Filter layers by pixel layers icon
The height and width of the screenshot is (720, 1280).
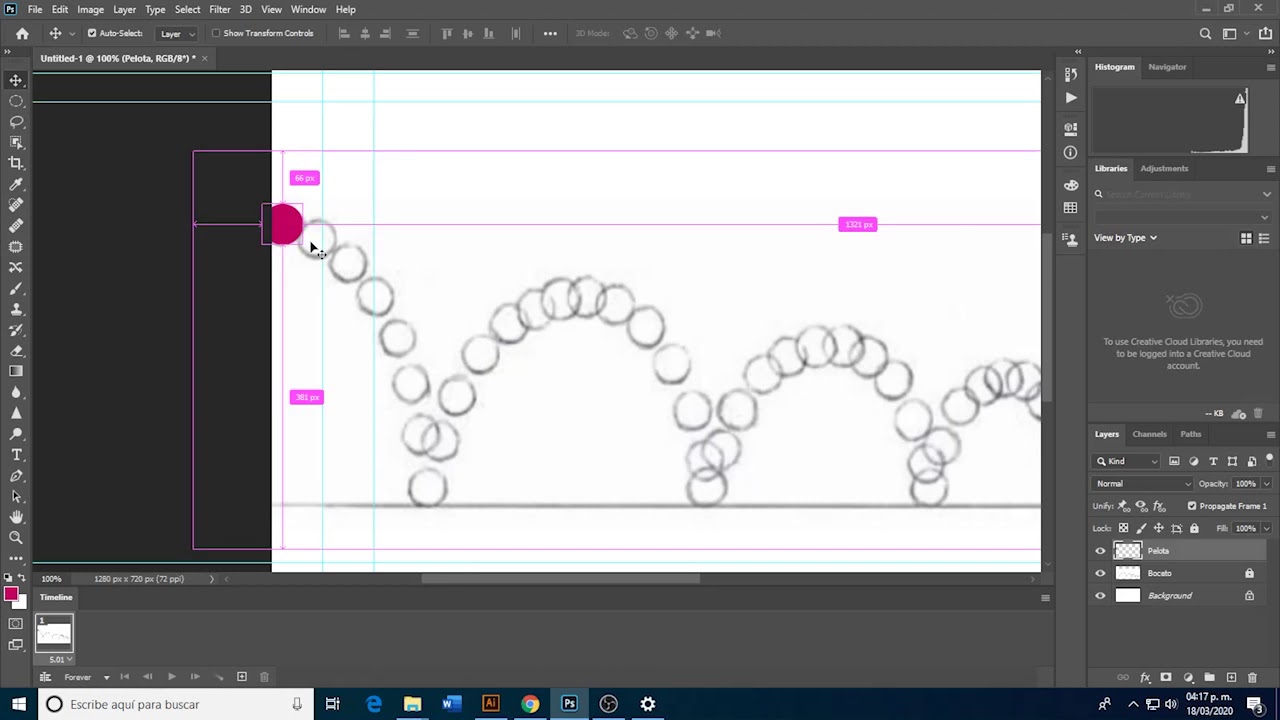pyautogui.click(x=1175, y=461)
